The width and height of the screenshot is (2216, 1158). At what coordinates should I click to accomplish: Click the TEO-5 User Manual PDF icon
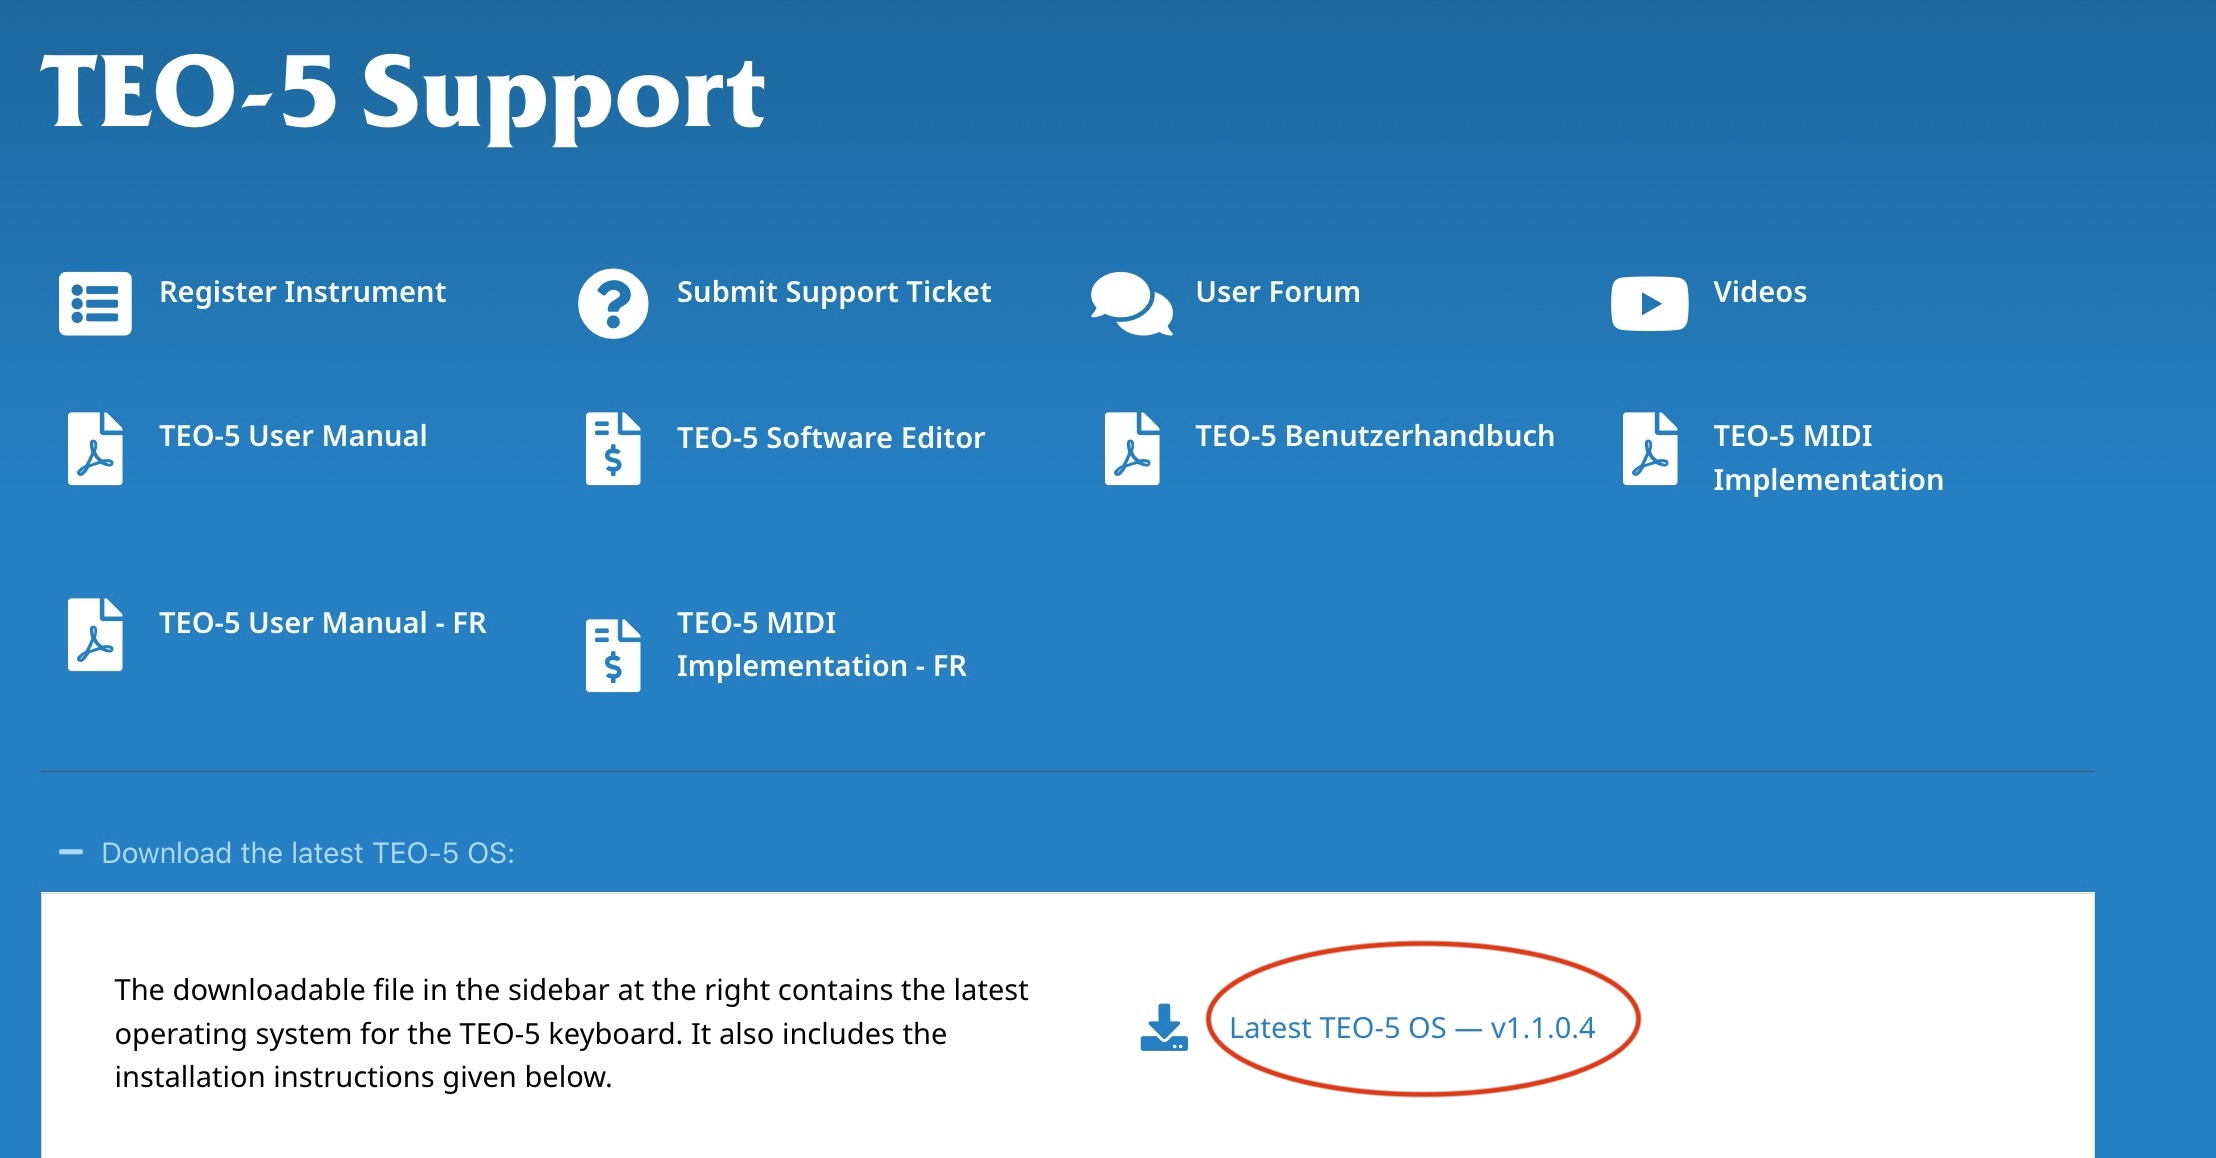click(95, 449)
